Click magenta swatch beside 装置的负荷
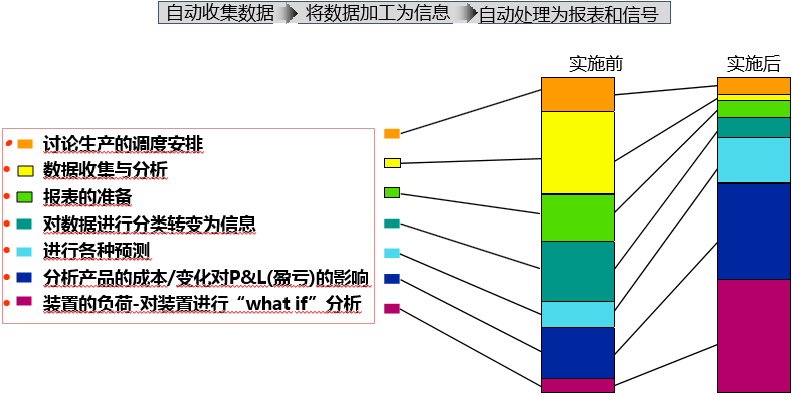This screenshot has height=397, width=792. point(25,302)
